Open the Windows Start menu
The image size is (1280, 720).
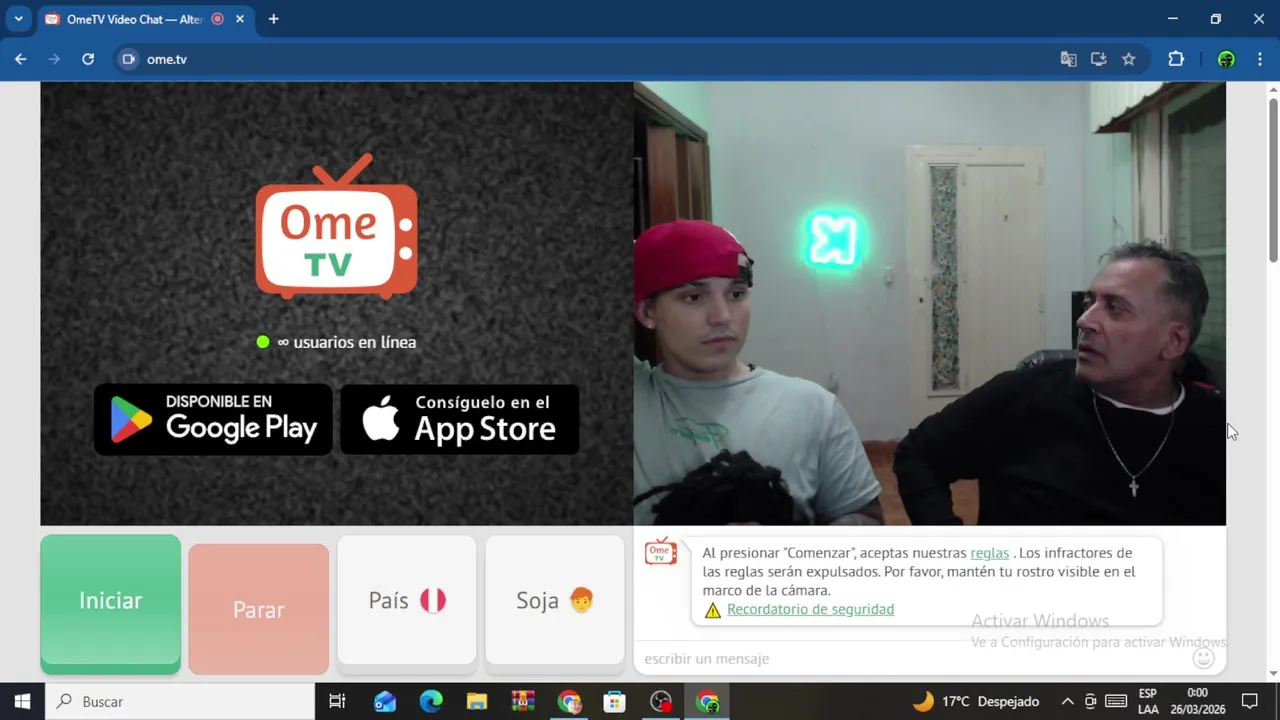(22, 701)
